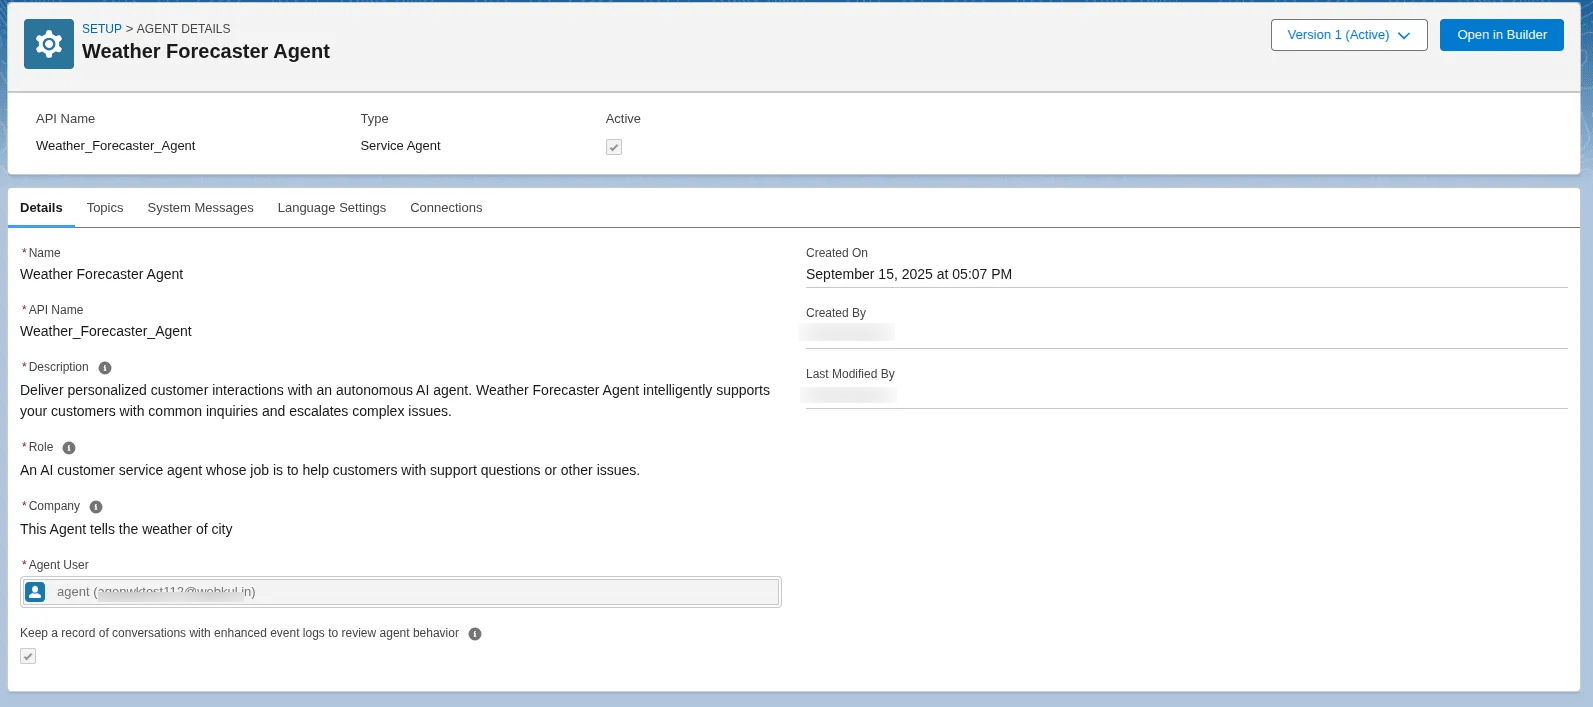Click the Name value in Details section
Viewport: 1593px width, 707px height.
tap(102, 274)
